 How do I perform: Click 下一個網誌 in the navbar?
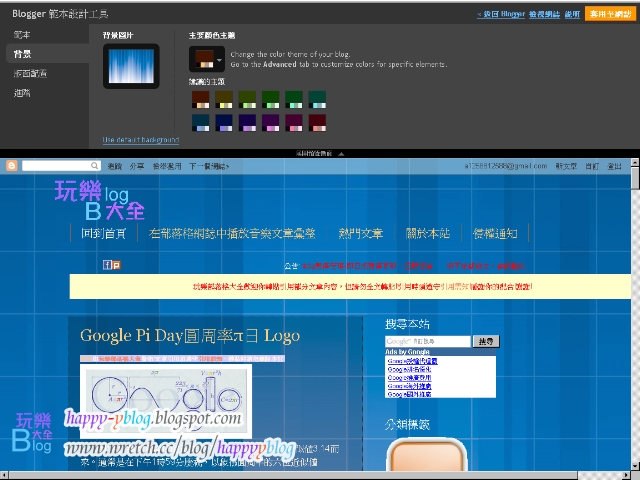pos(209,166)
